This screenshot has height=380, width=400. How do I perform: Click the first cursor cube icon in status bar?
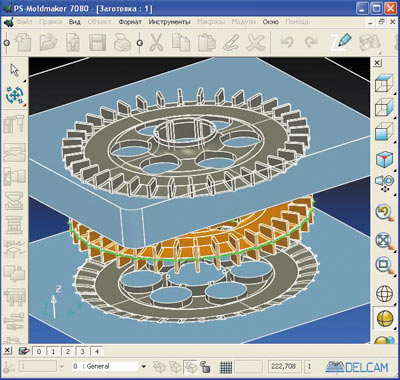click(x=159, y=367)
